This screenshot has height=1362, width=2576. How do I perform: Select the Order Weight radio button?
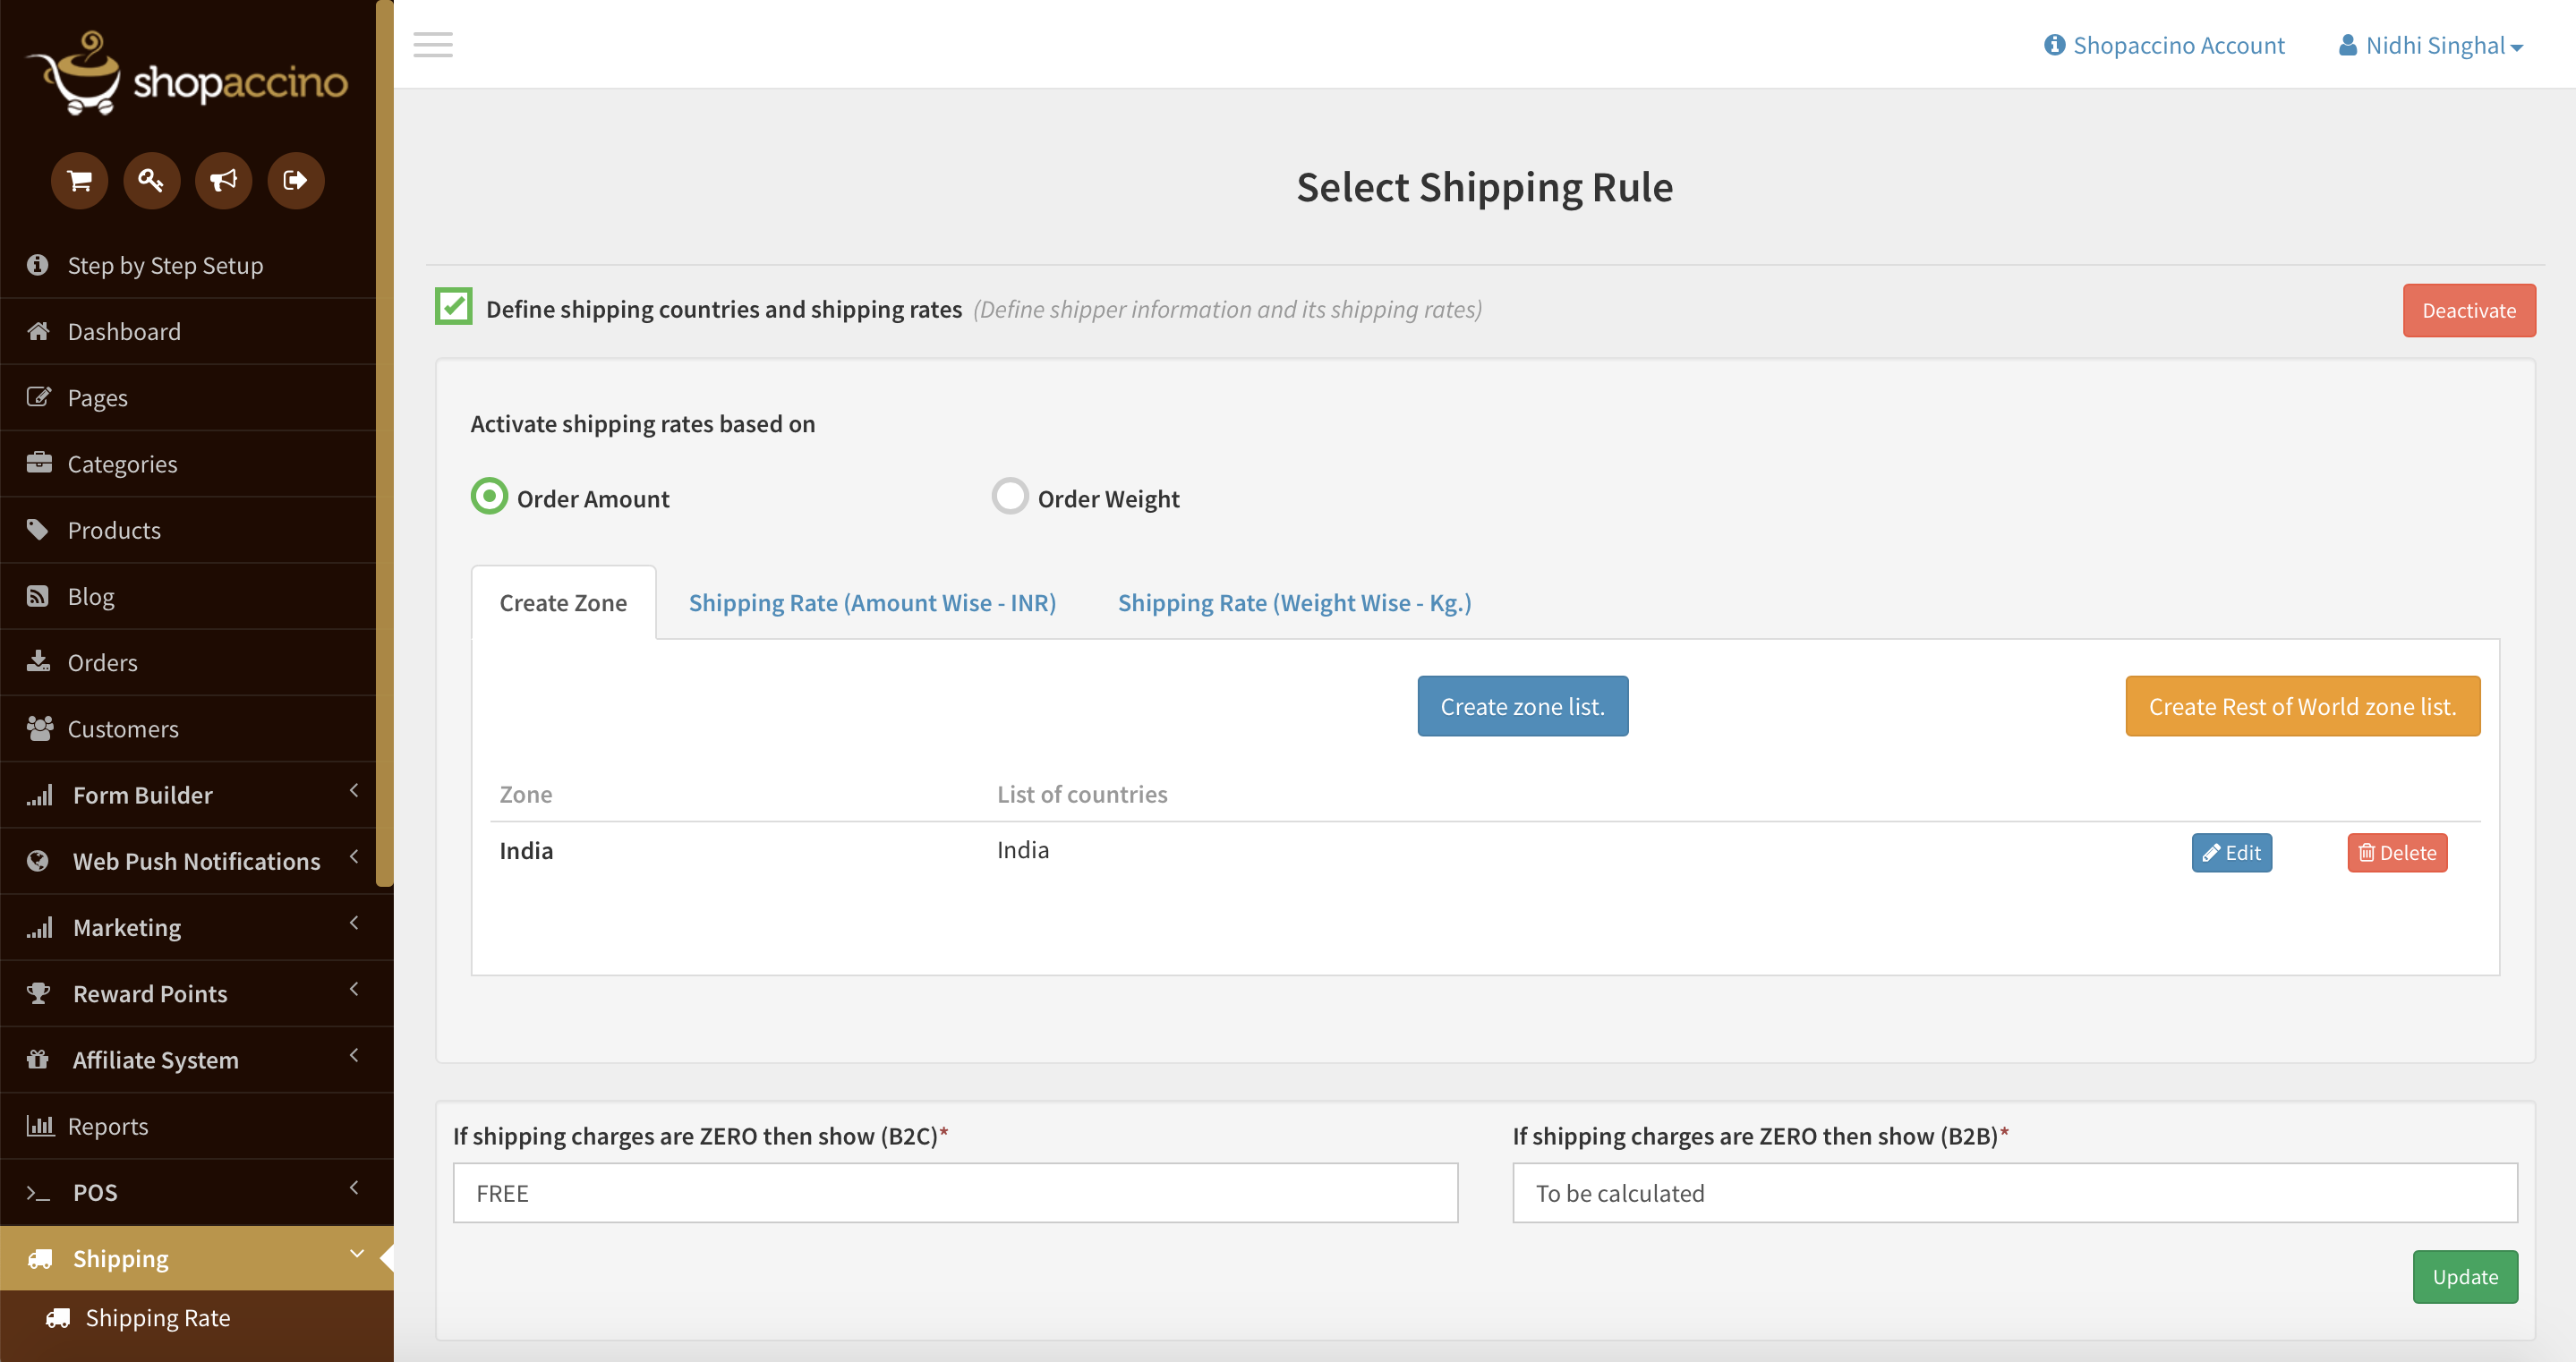coord(1009,496)
